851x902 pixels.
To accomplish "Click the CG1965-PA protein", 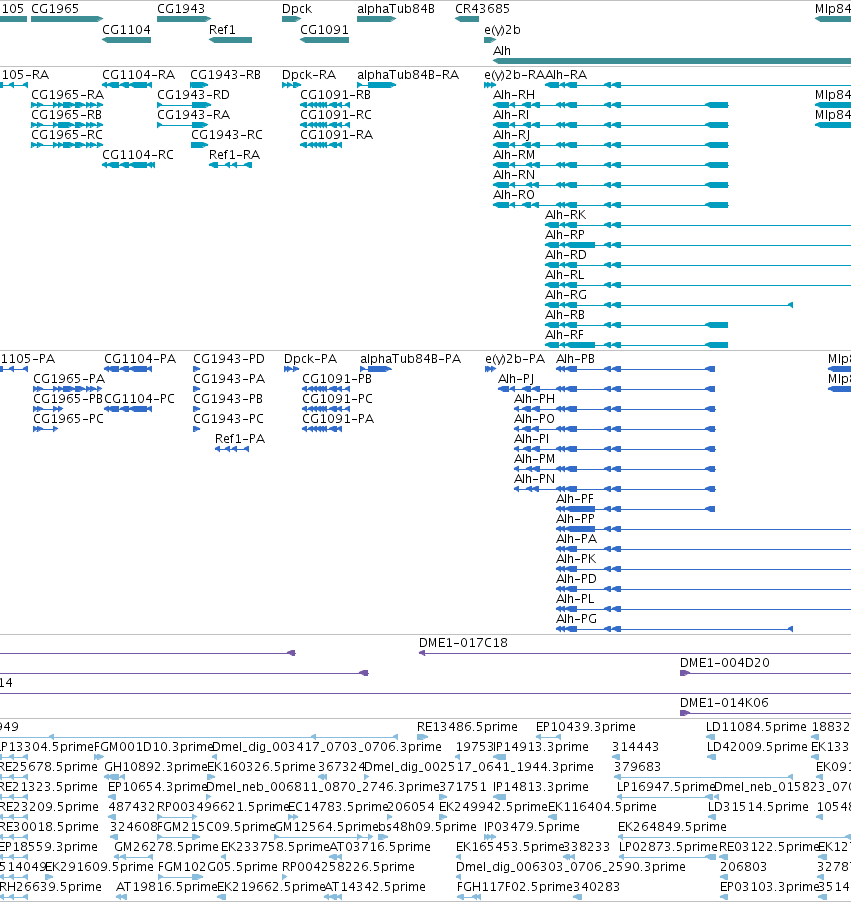I will pos(68,389).
